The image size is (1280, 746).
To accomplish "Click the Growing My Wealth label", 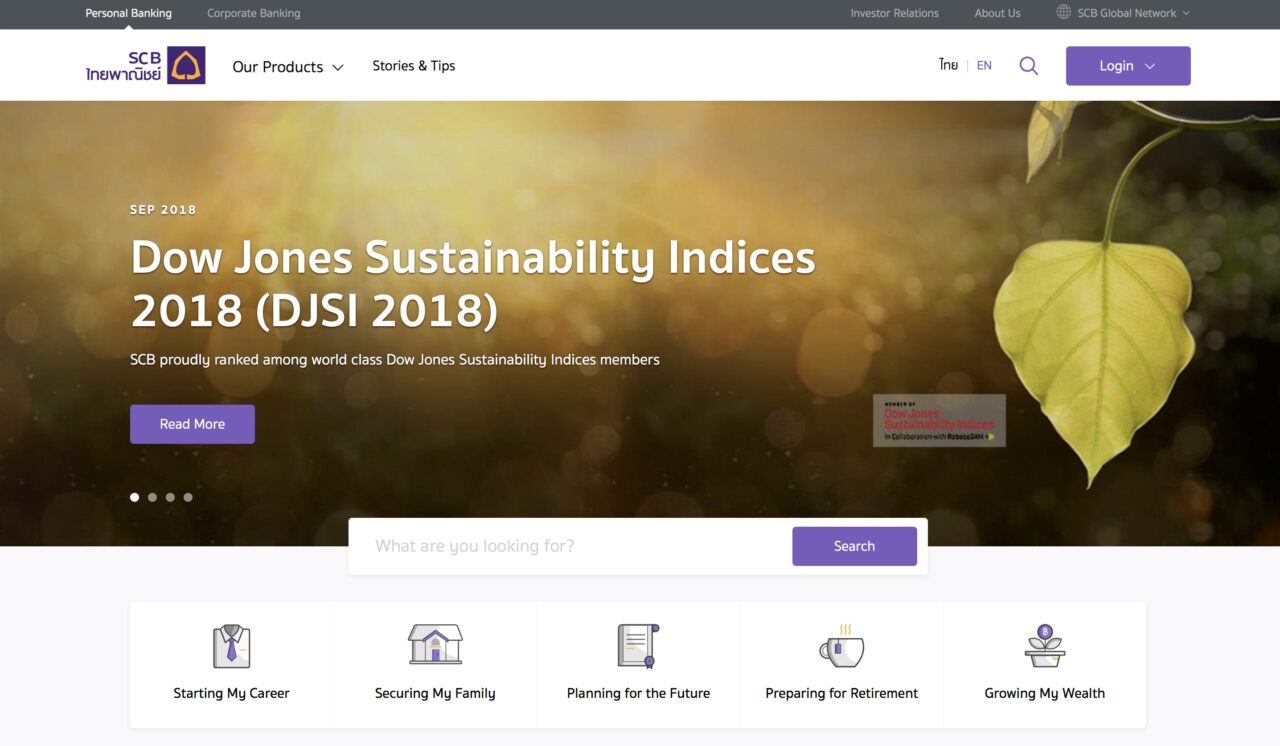I will coord(1045,693).
